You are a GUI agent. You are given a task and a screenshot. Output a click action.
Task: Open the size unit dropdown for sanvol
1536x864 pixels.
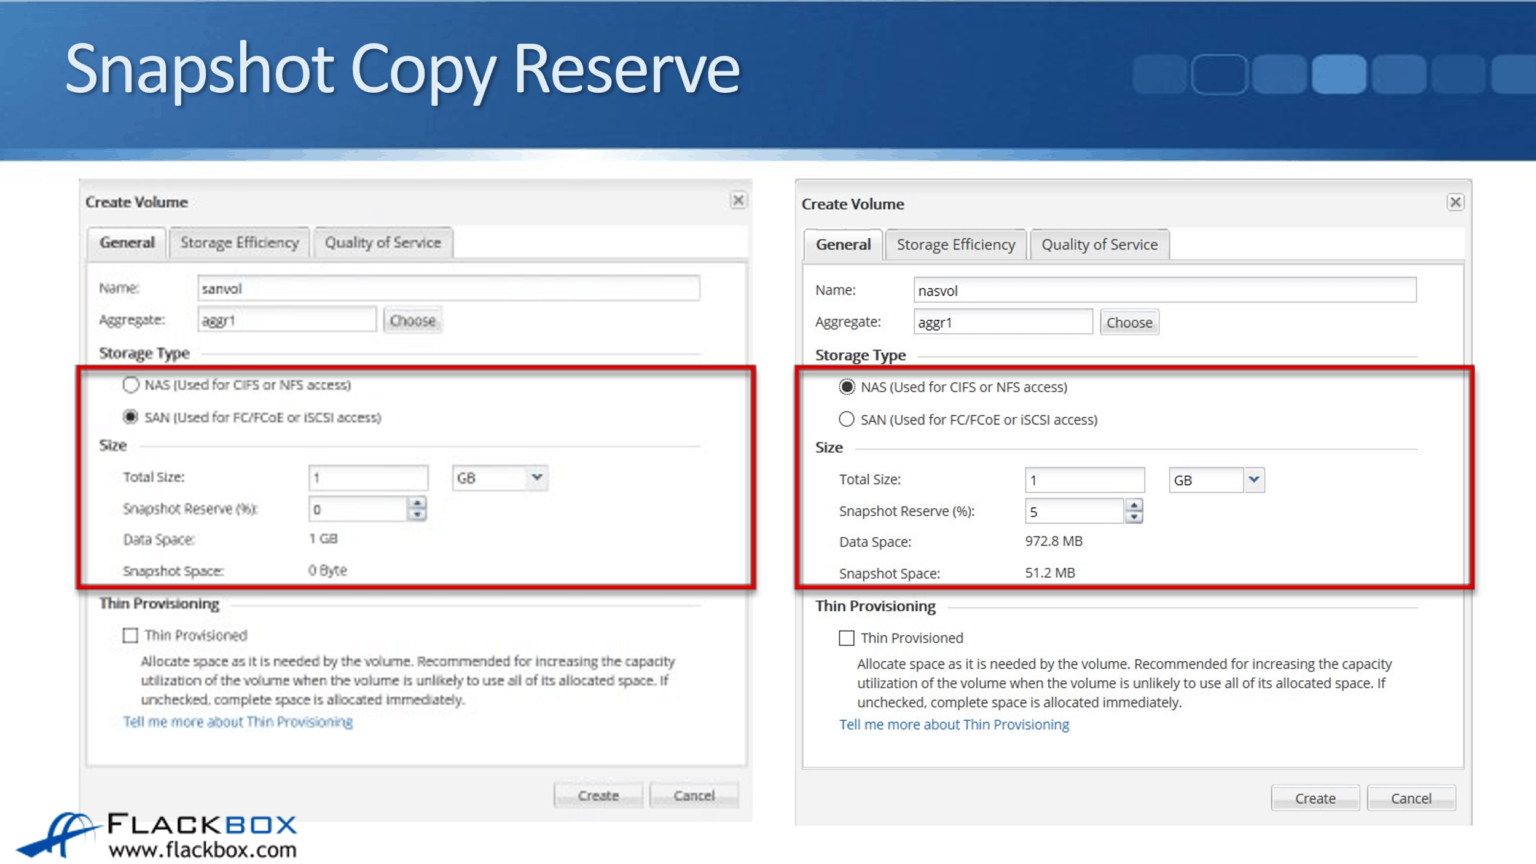[537, 478]
